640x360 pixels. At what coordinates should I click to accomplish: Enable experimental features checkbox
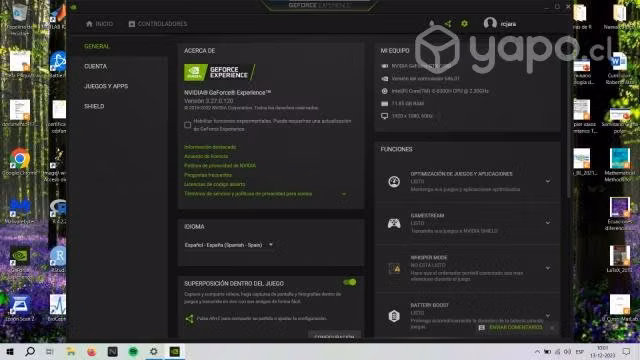187,125
